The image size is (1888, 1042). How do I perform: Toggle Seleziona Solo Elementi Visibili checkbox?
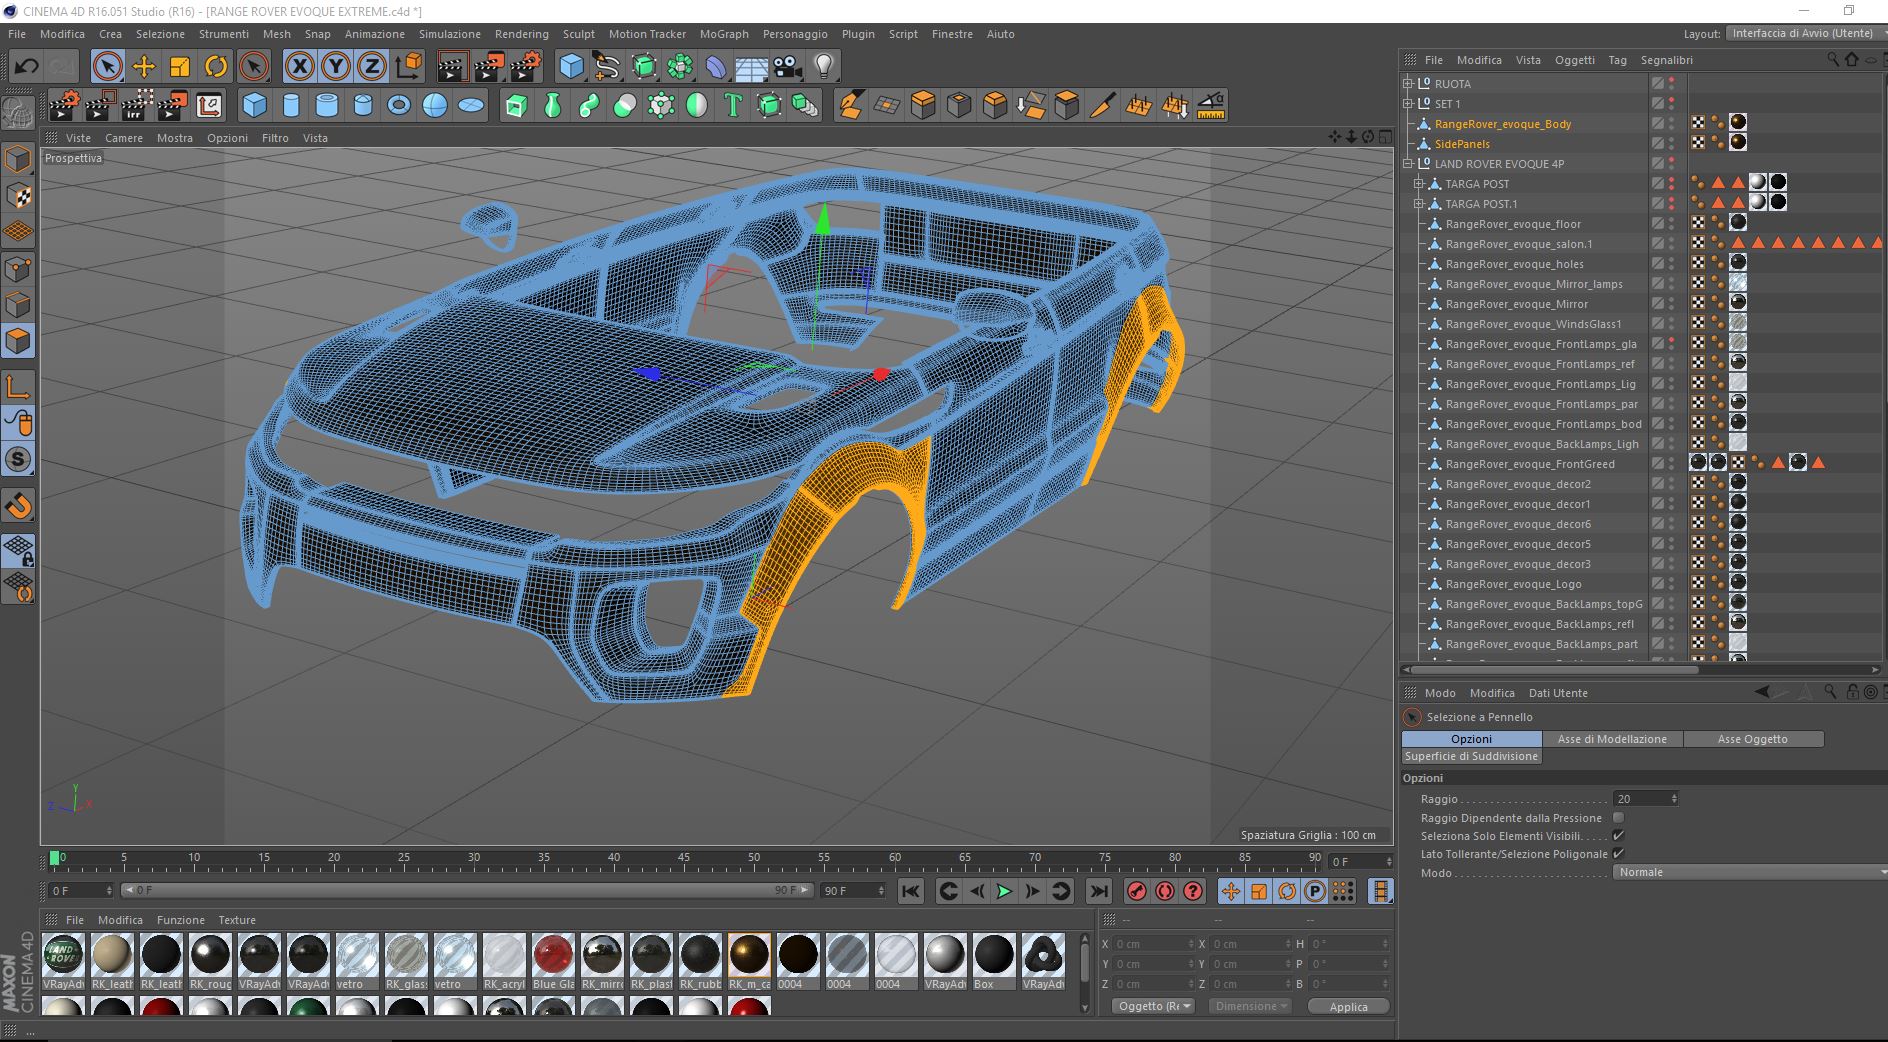[1618, 836]
